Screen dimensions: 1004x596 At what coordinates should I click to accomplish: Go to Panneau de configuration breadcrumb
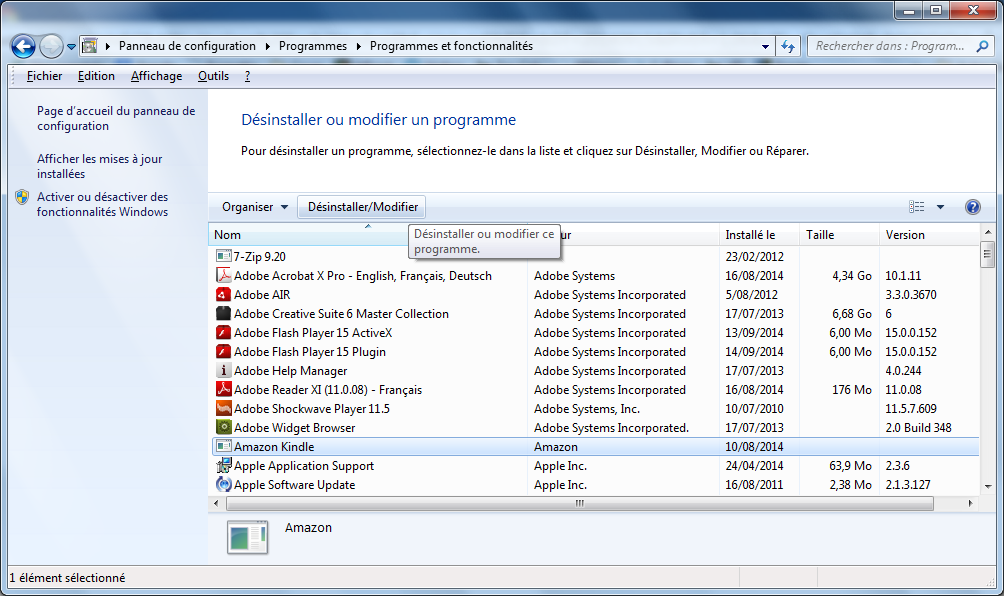pos(187,46)
